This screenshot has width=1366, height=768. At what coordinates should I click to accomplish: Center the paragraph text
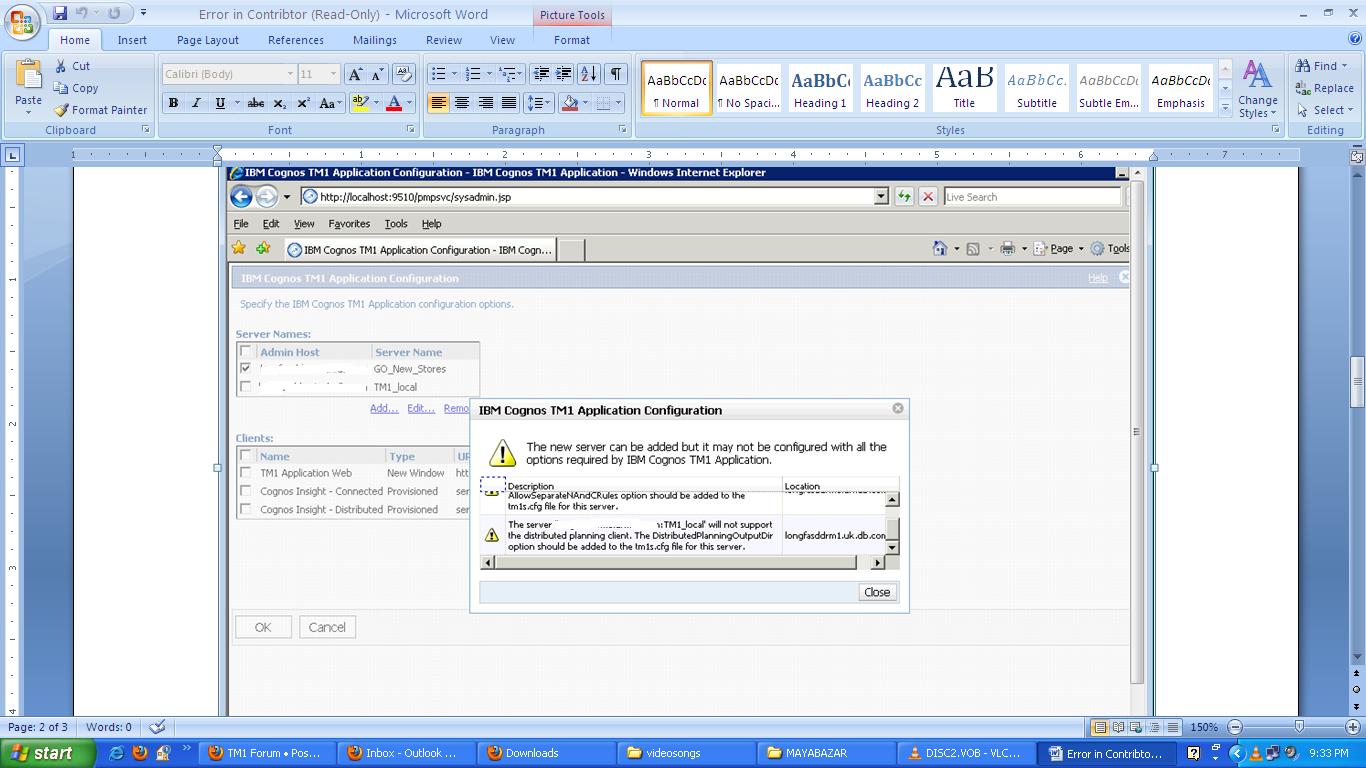(x=462, y=103)
